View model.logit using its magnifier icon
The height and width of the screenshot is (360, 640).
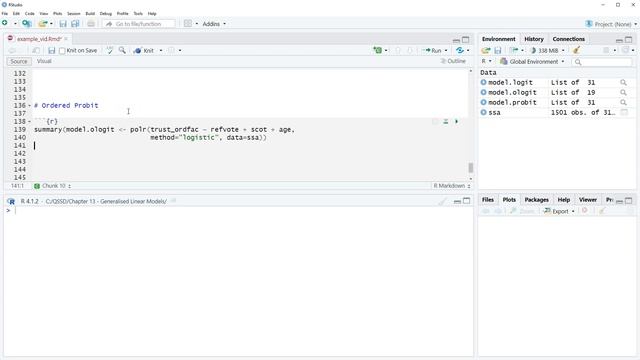click(623, 82)
